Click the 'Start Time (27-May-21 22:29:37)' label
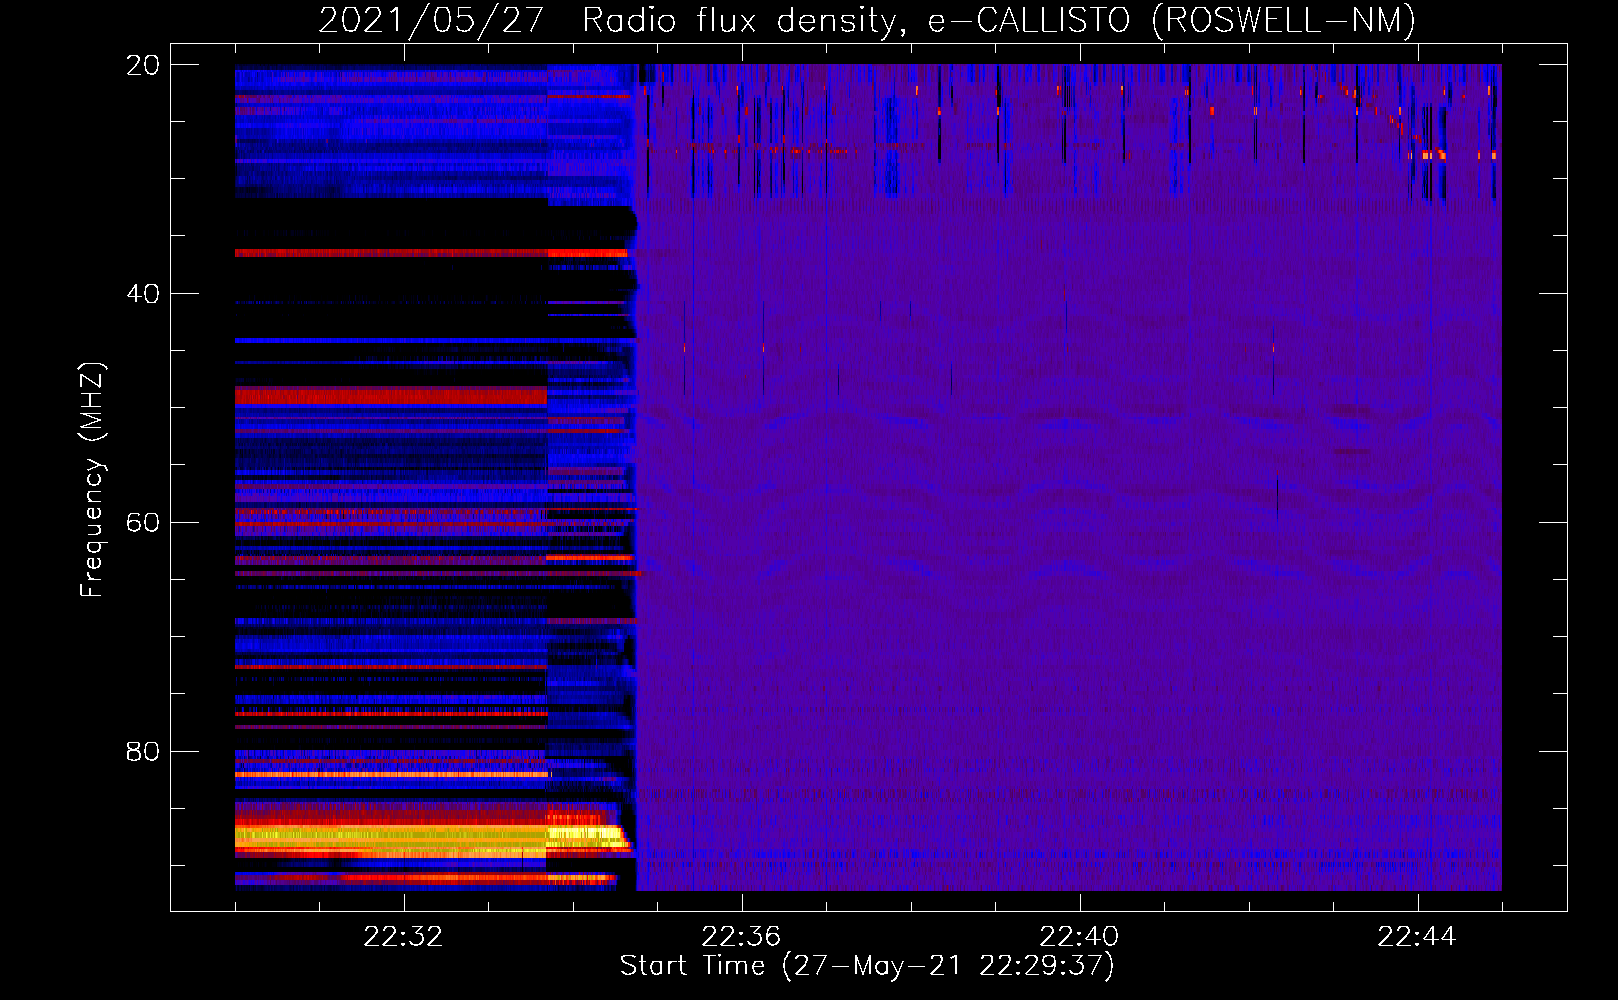The height and width of the screenshot is (1000, 1618). coord(867,966)
